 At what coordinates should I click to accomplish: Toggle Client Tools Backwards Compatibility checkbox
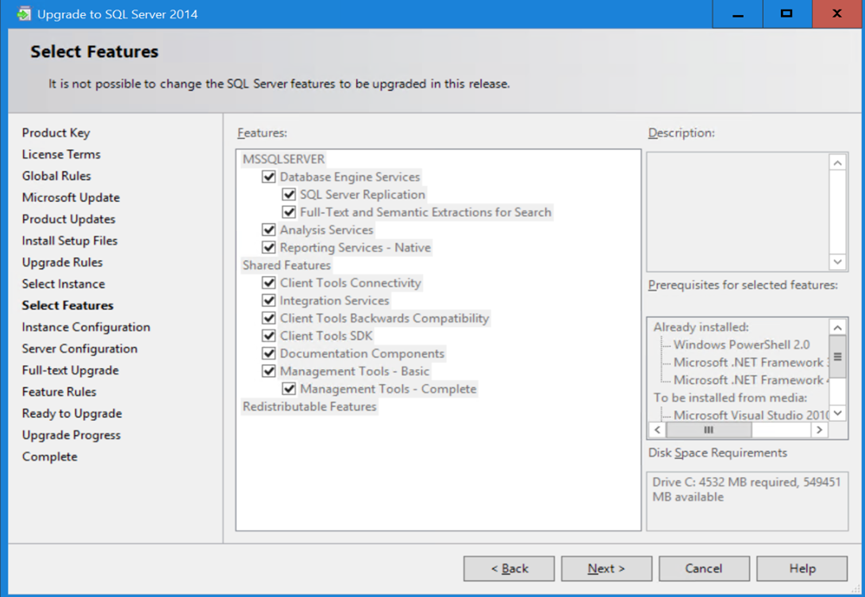[x=269, y=318]
